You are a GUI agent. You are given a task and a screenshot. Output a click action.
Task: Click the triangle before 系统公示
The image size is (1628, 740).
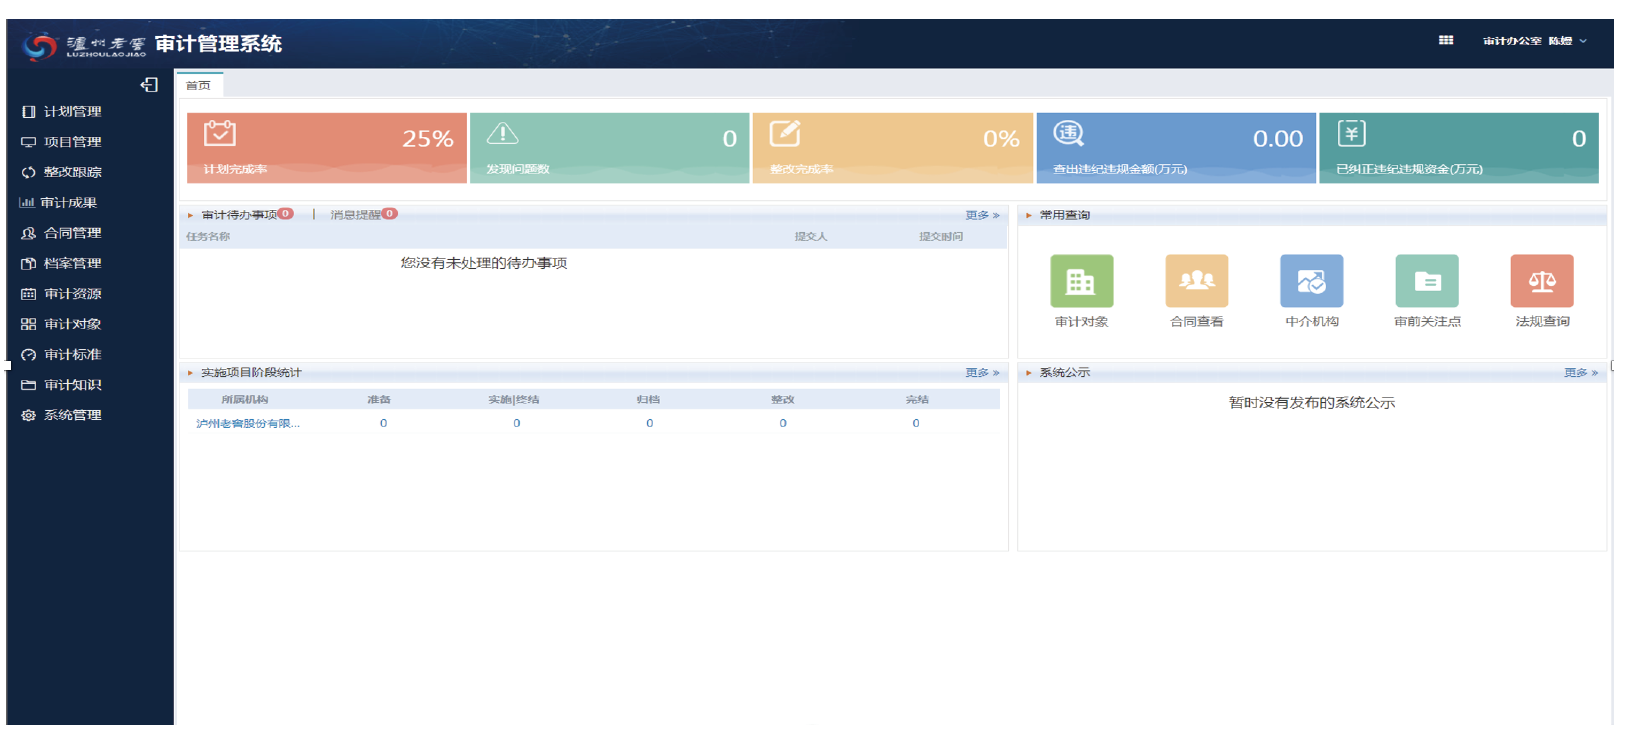point(1028,373)
